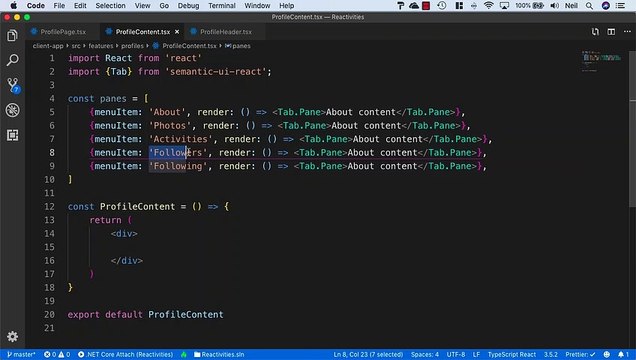
Task: Open the File menu
Action: [59, 6]
